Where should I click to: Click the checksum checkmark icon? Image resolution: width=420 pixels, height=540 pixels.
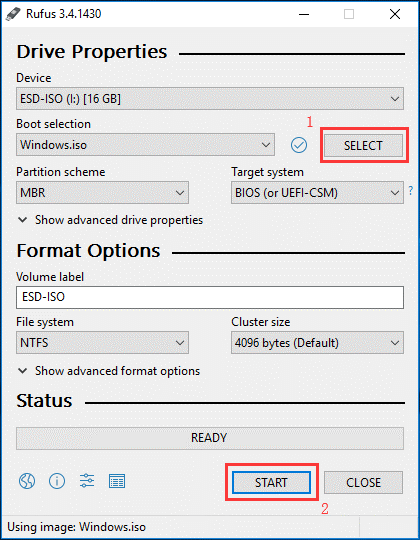point(298,145)
